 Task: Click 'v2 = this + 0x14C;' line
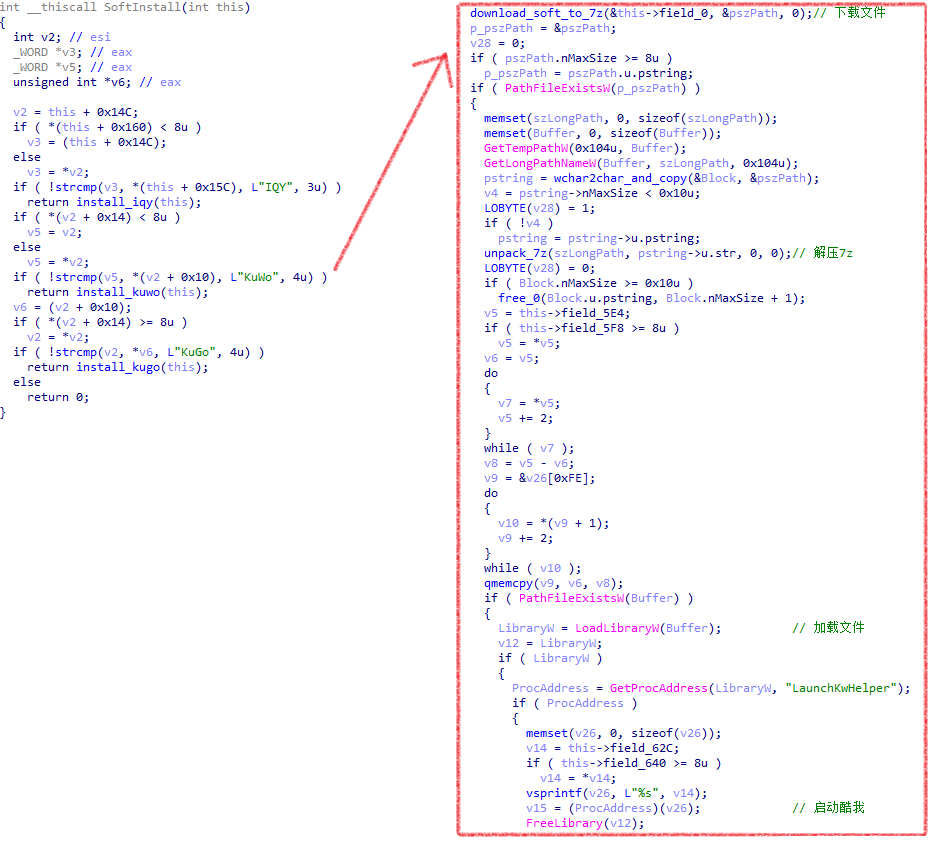(x=75, y=112)
